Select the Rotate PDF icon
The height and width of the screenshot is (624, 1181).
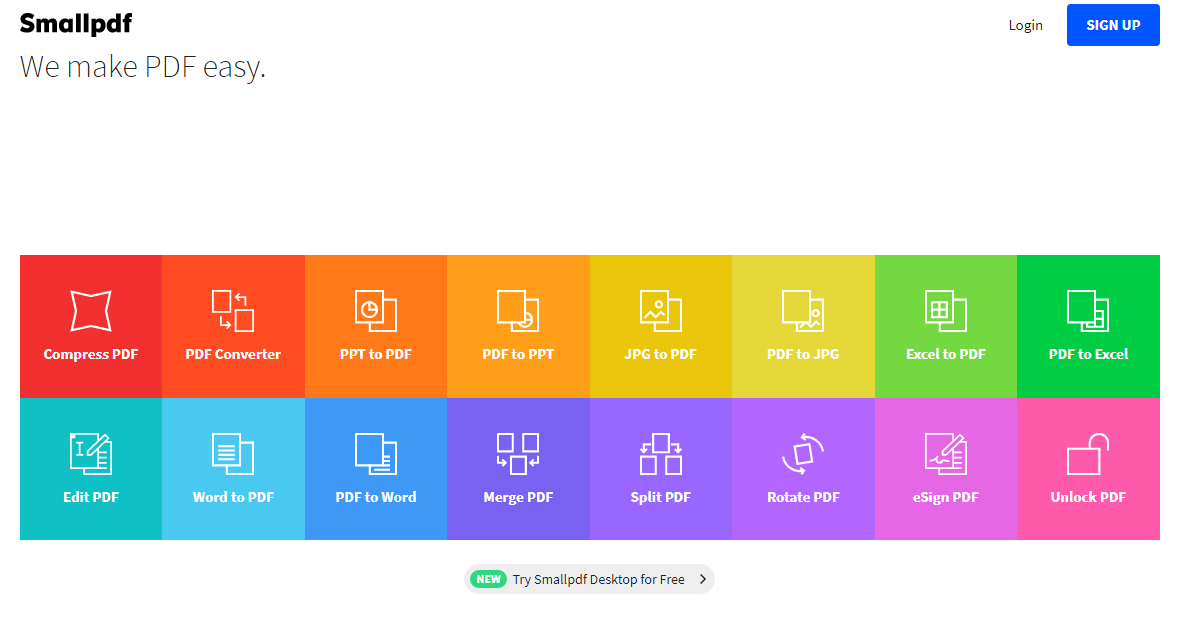[803, 454]
